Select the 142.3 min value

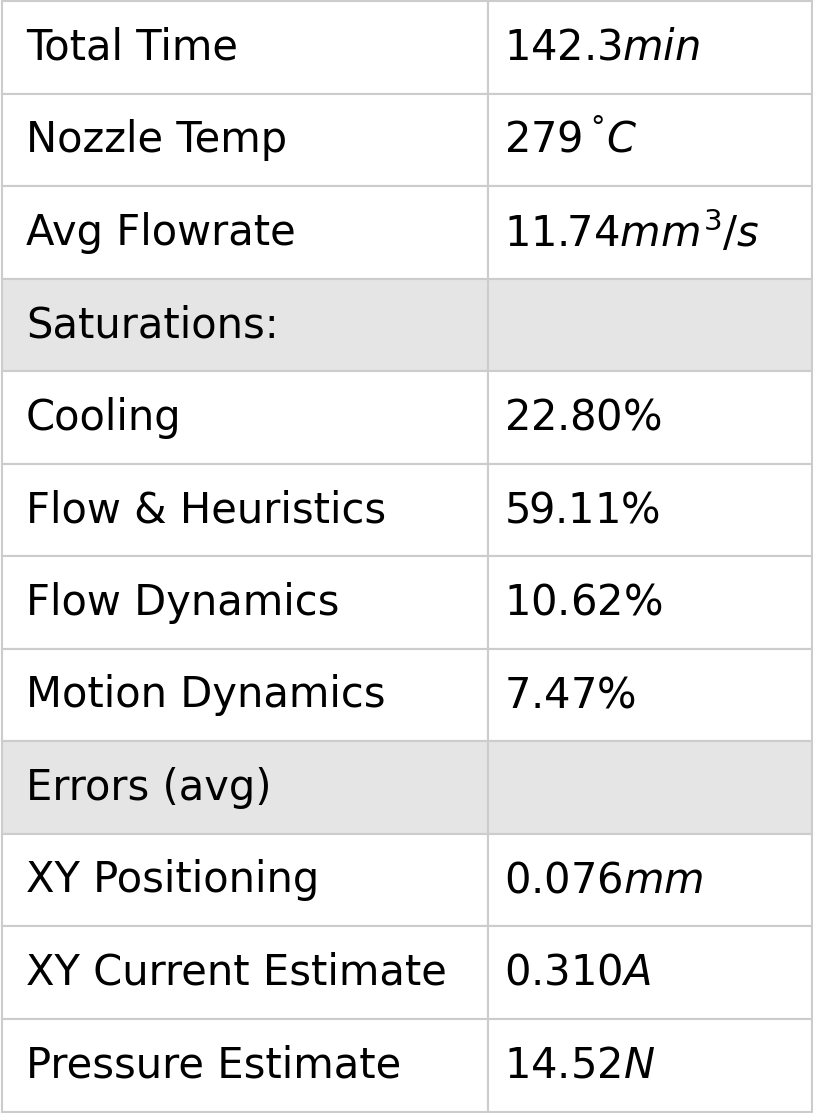click(x=602, y=47)
